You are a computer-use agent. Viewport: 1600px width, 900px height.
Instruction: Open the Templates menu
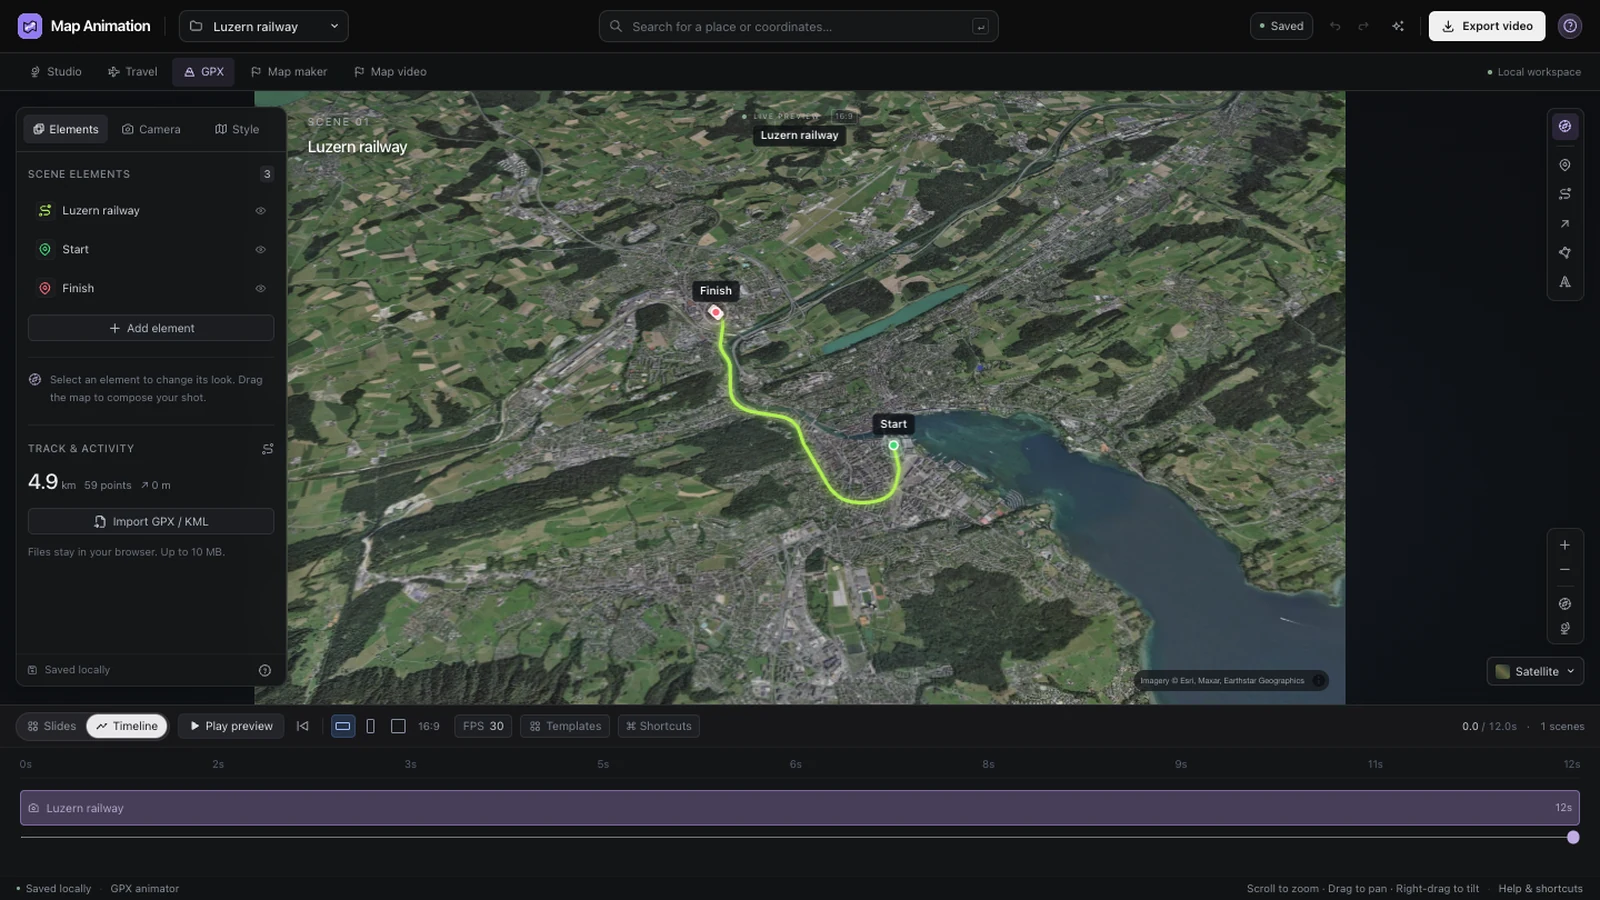point(565,726)
